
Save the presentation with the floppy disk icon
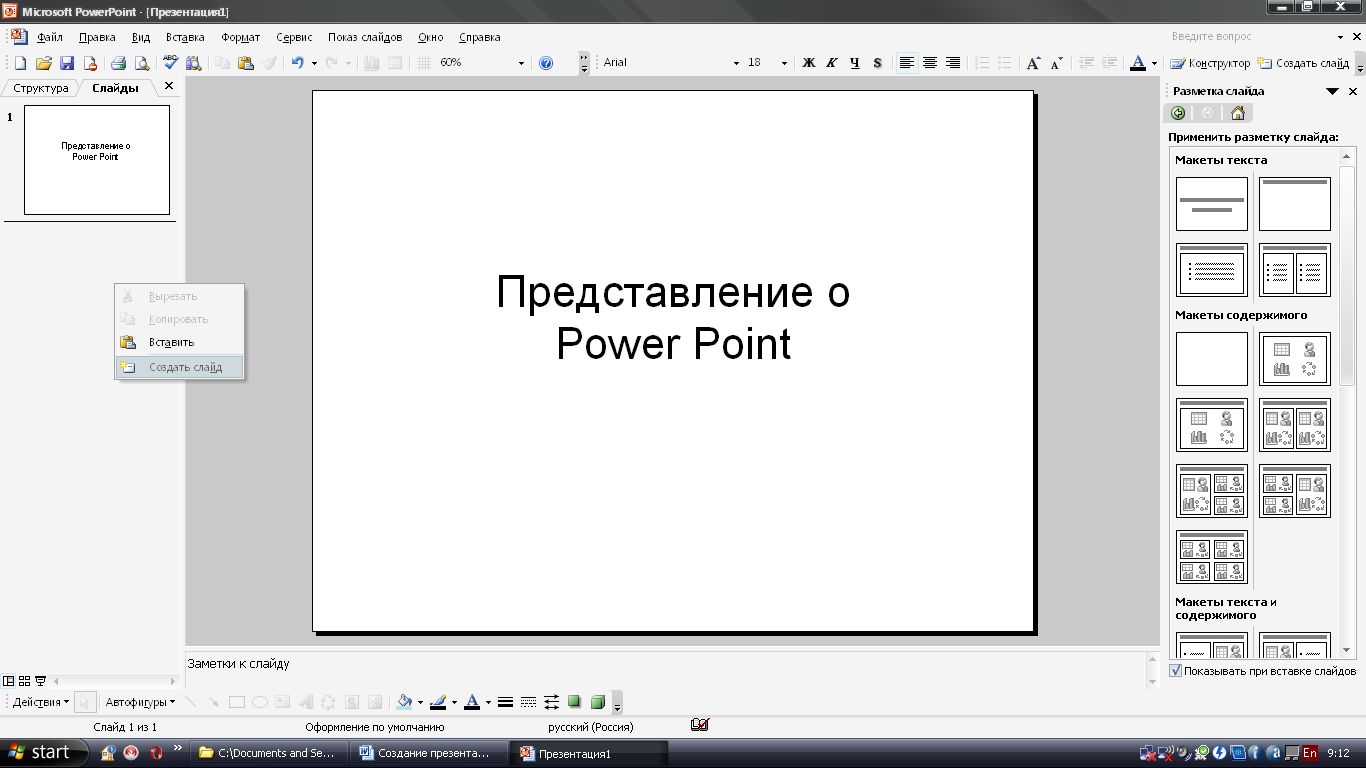66,63
